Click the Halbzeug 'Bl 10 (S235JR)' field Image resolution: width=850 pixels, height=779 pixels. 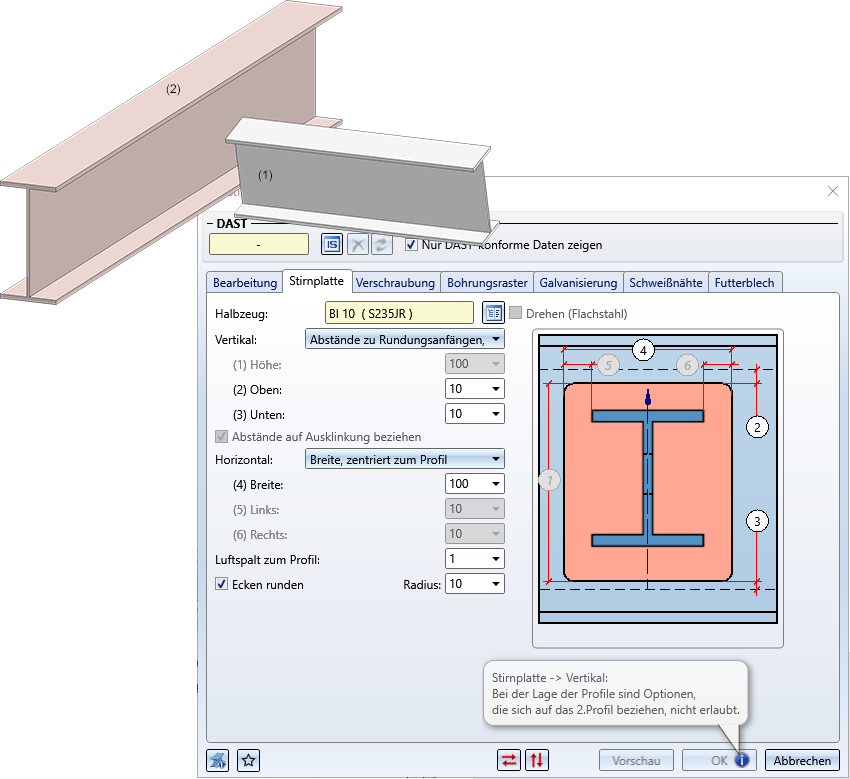click(399, 313)
